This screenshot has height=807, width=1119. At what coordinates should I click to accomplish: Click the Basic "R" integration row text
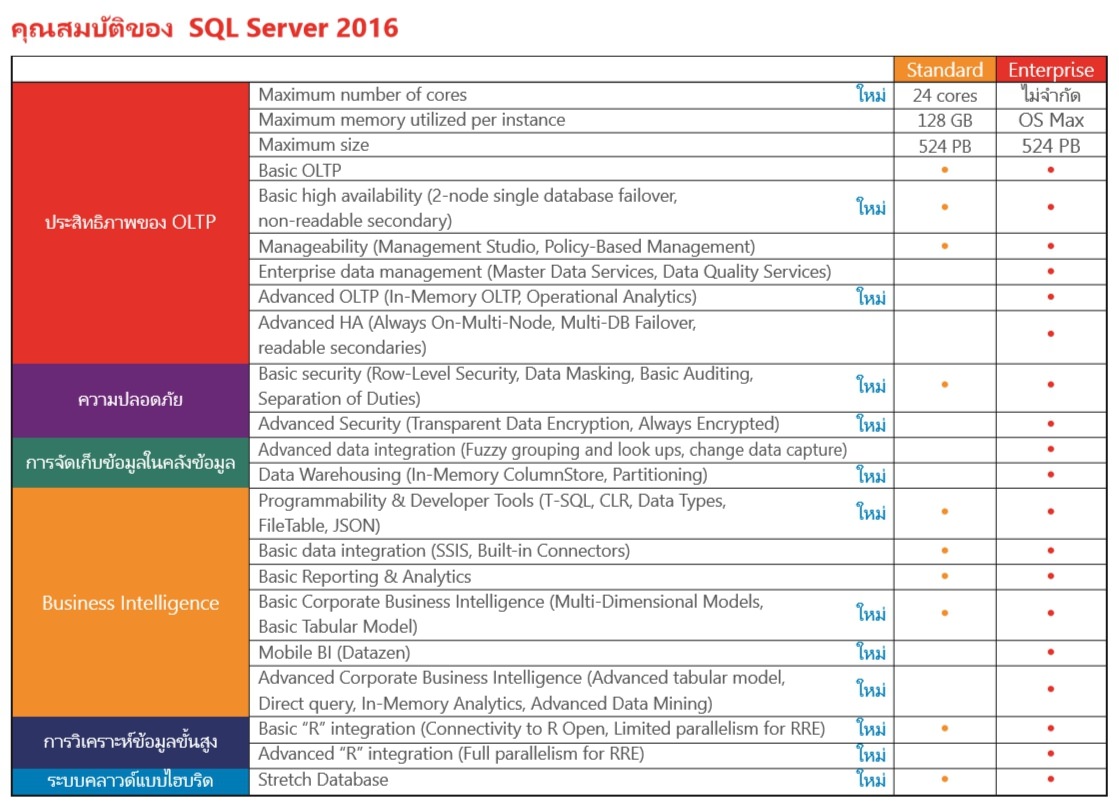(x=542, y=729)
